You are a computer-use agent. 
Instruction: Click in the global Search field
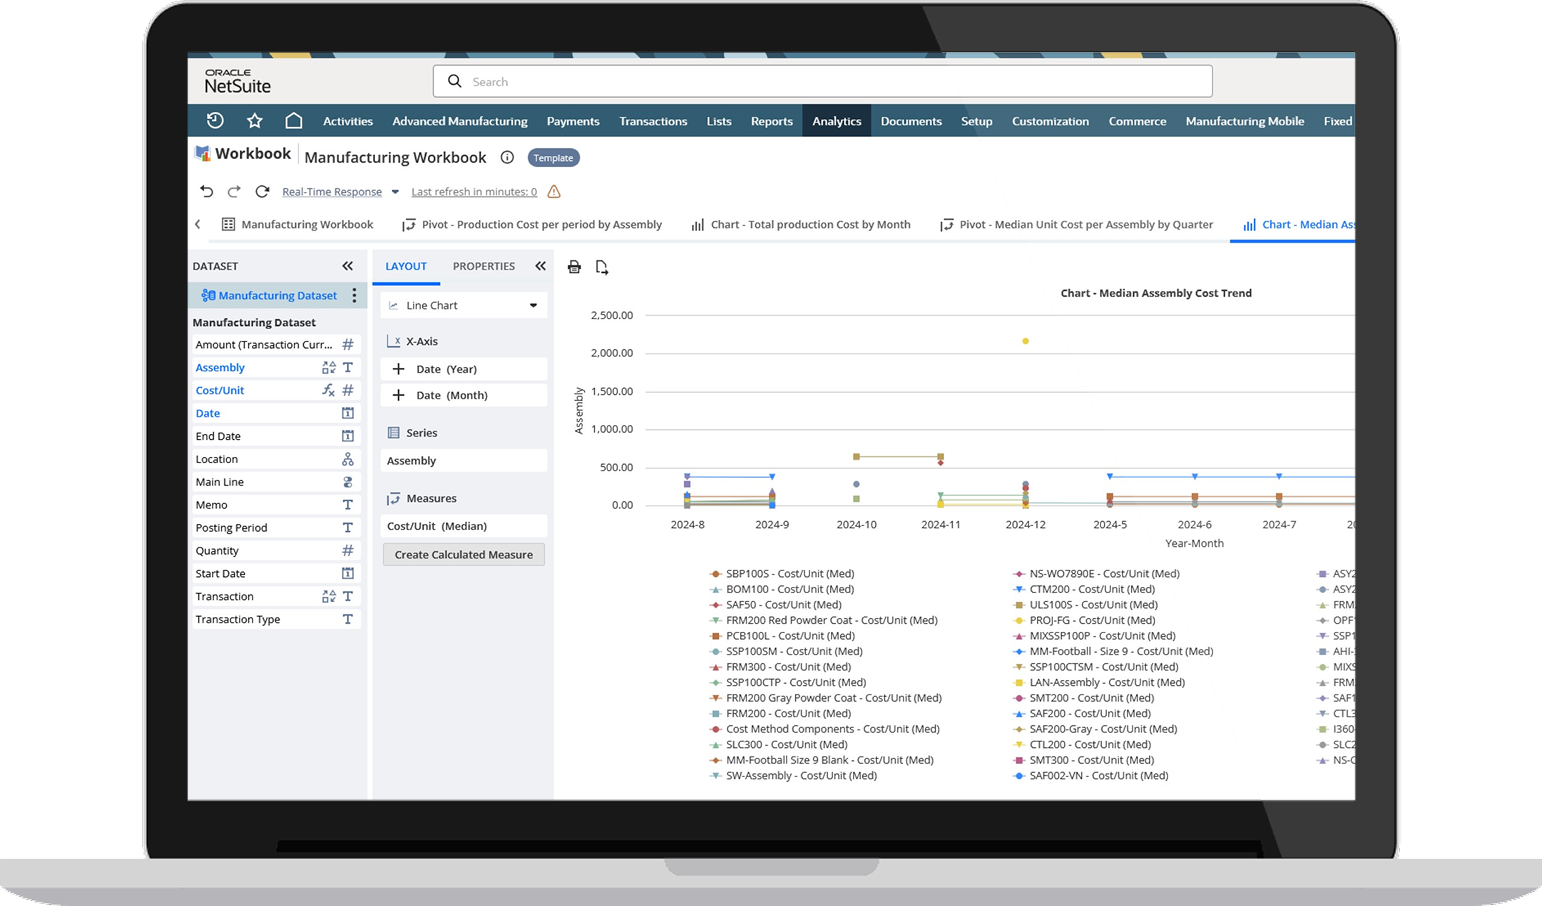[822, 81]
